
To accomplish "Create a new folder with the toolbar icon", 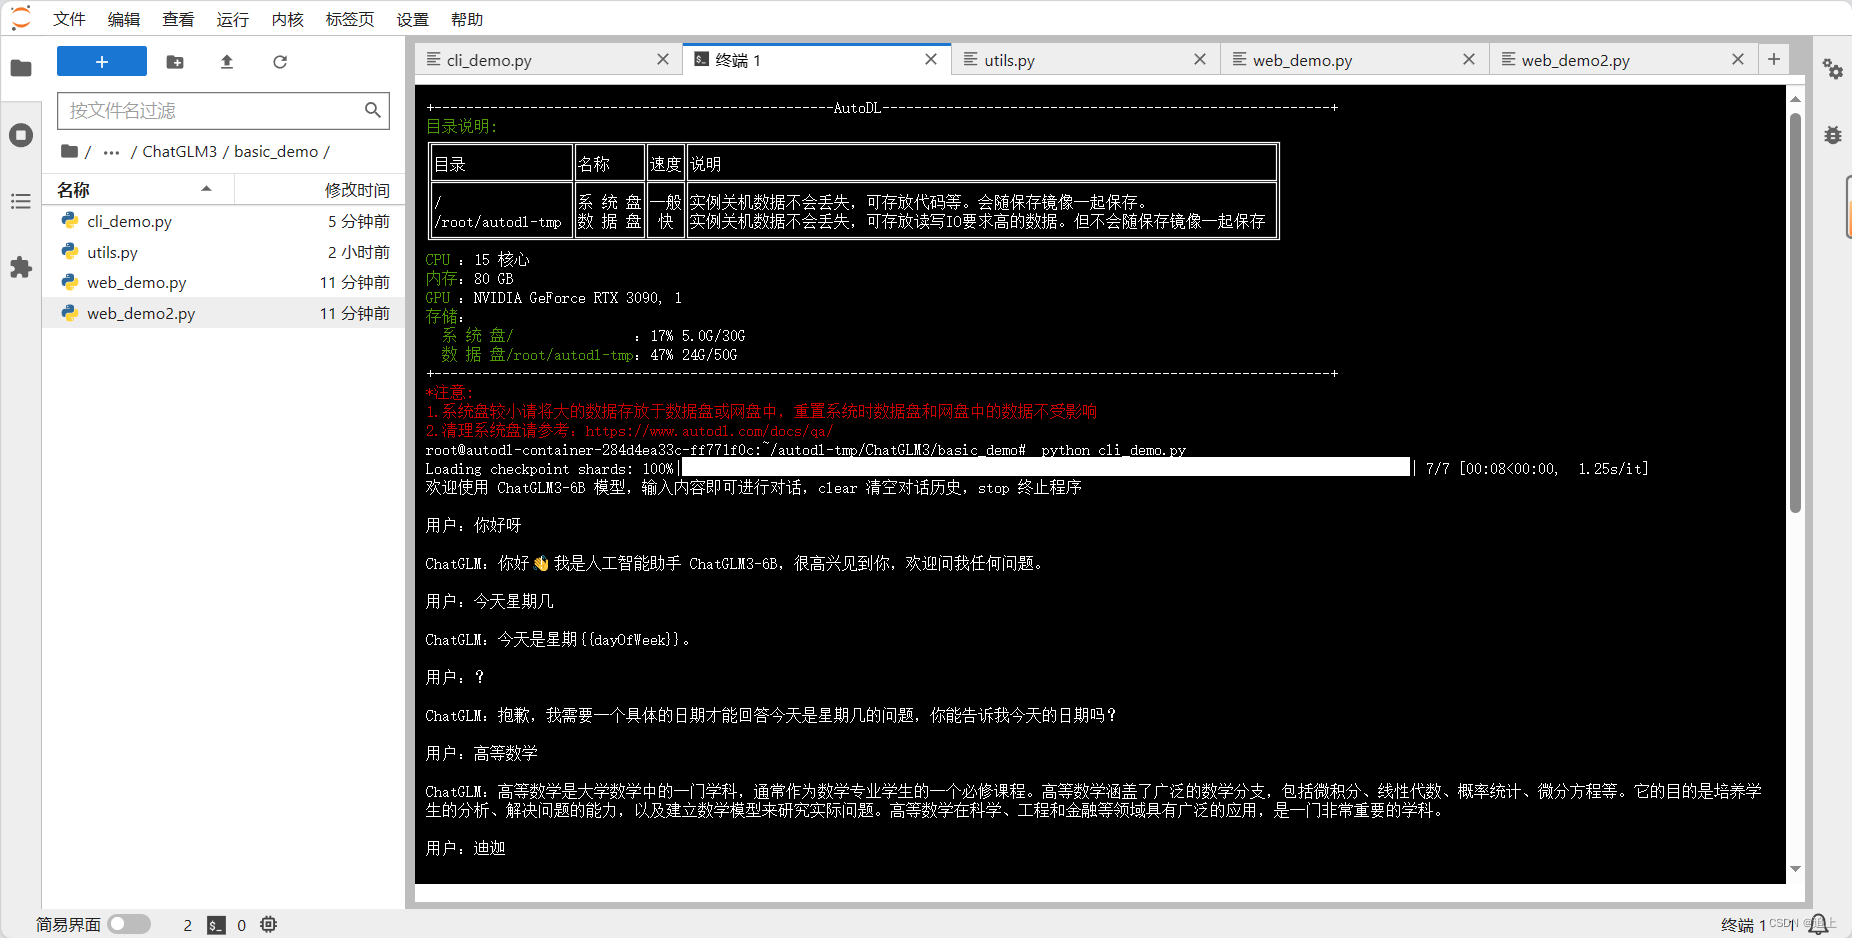I will coord(175,62).
